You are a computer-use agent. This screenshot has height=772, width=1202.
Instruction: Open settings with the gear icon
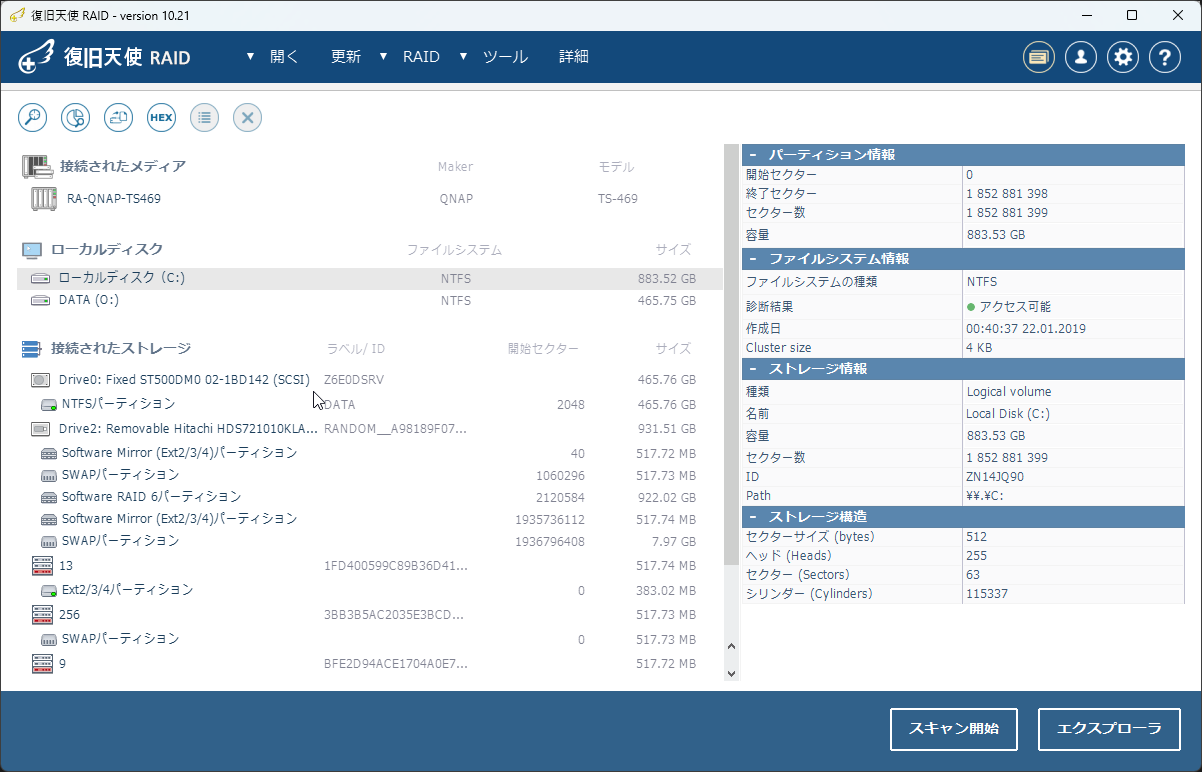pos(1123,57)
